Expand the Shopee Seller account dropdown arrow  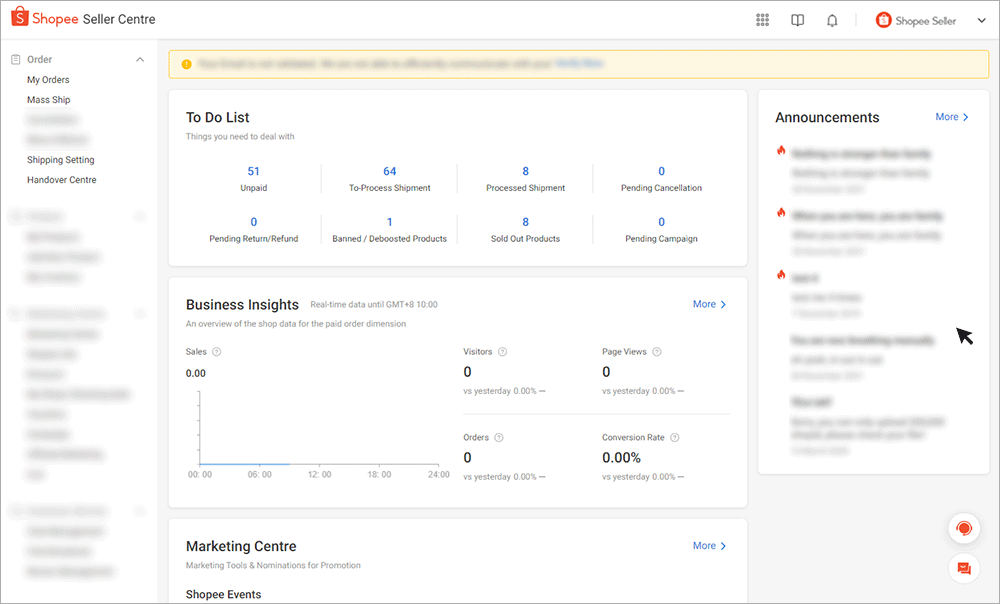coord(982,20)
